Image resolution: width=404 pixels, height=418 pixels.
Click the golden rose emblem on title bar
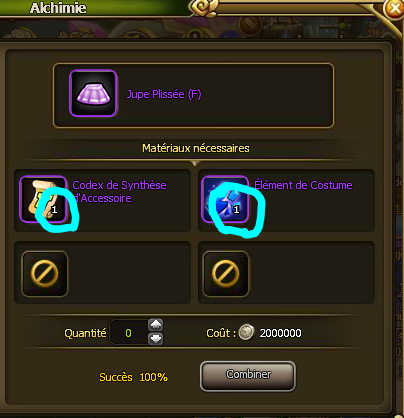(x=204, y=8)
